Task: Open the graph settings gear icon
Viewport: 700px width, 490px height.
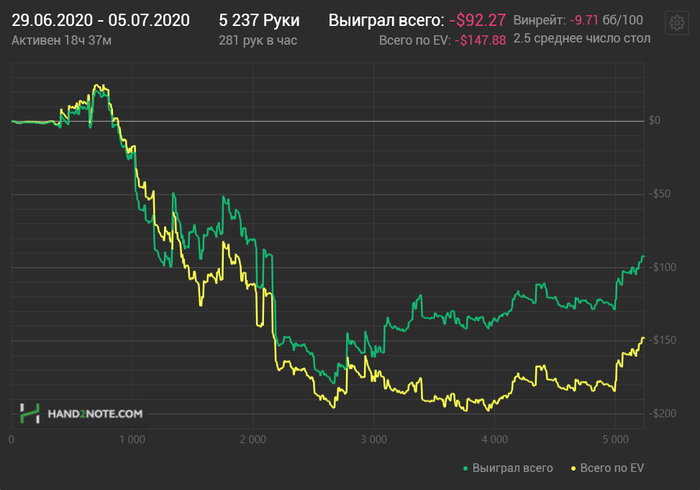Action: pyautogui.click(x=677, y=23)
